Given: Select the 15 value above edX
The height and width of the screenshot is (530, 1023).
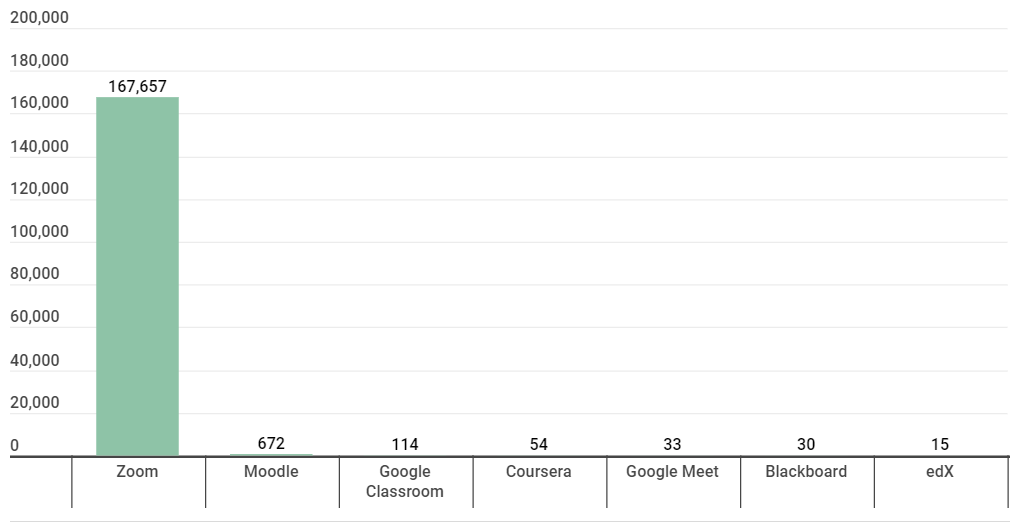Looking at the screenshot, I should coord(940,444).
